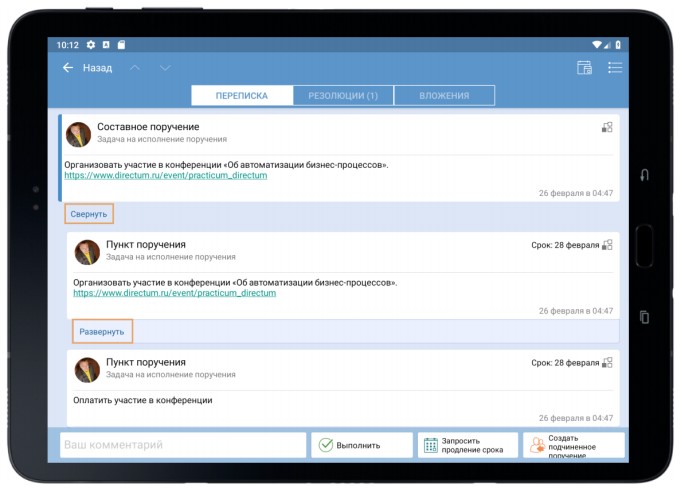Viewport: 682px width, 488px height.
Task: Open author avatar on Оплатить участие card
Action: [87, 370]
